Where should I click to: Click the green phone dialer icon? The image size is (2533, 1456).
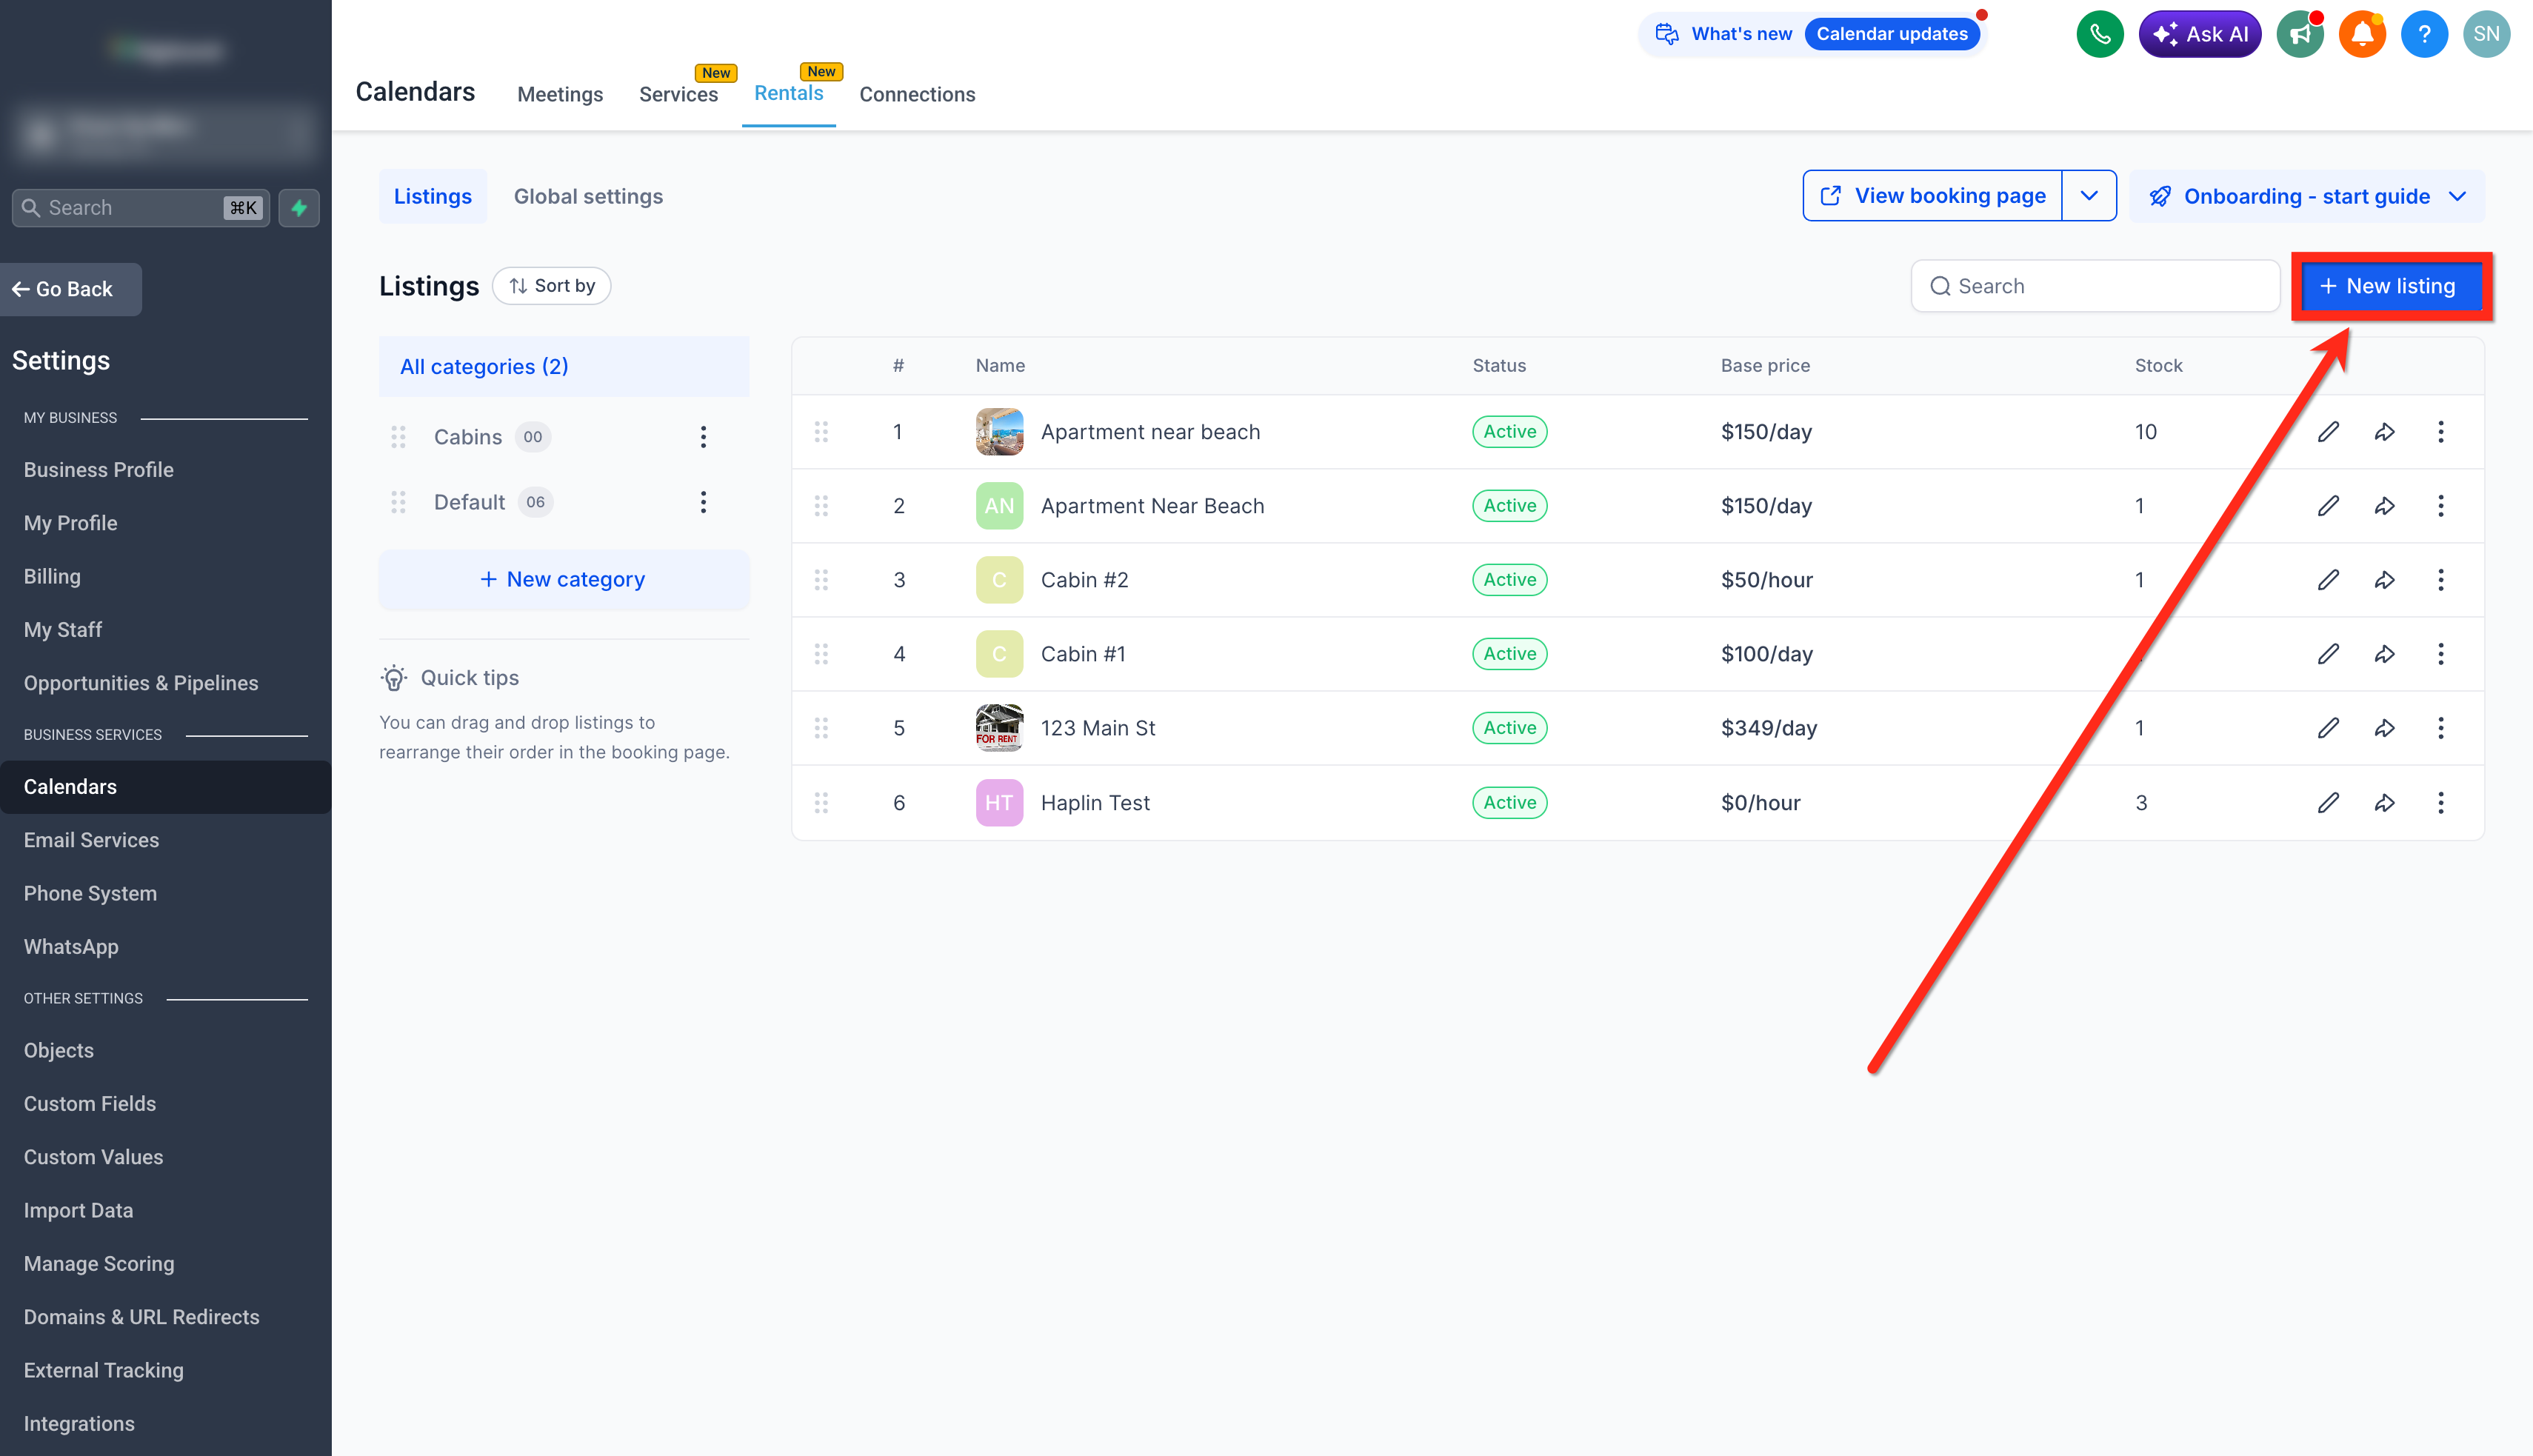(2099, 34)
